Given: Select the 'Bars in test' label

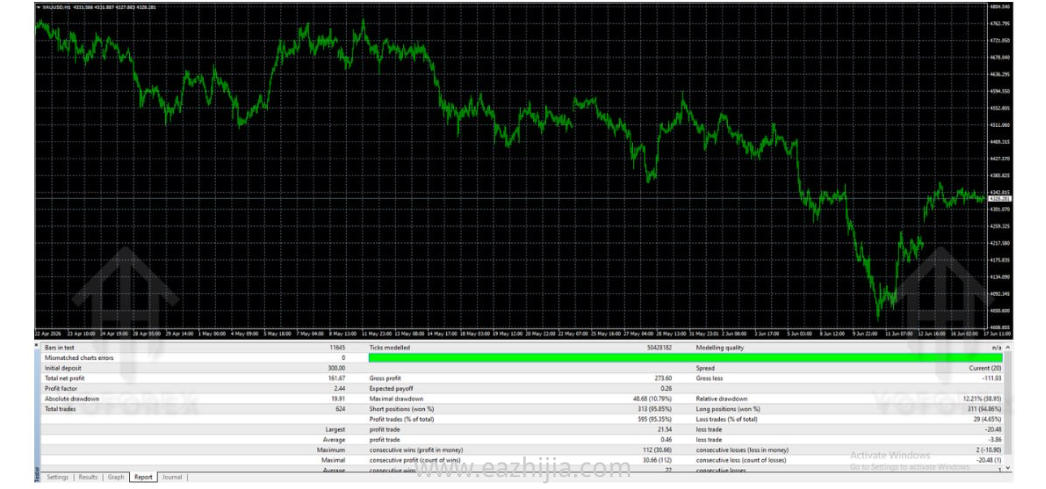Looking at the screenshot, I should click(59, 348).
